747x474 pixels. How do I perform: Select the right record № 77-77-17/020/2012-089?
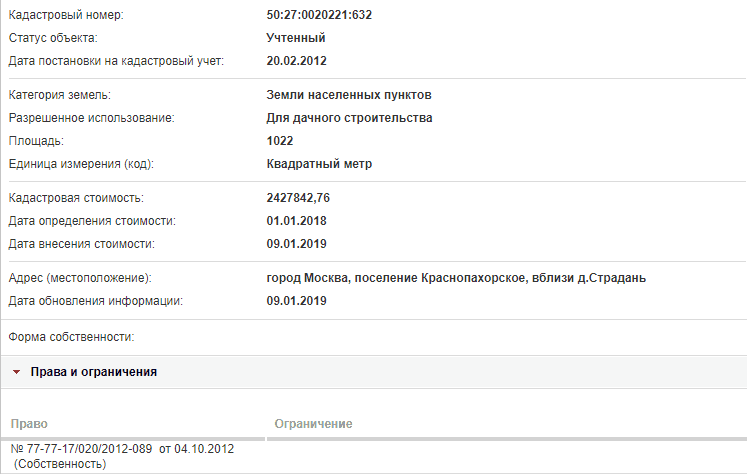[x=81, y=449]
